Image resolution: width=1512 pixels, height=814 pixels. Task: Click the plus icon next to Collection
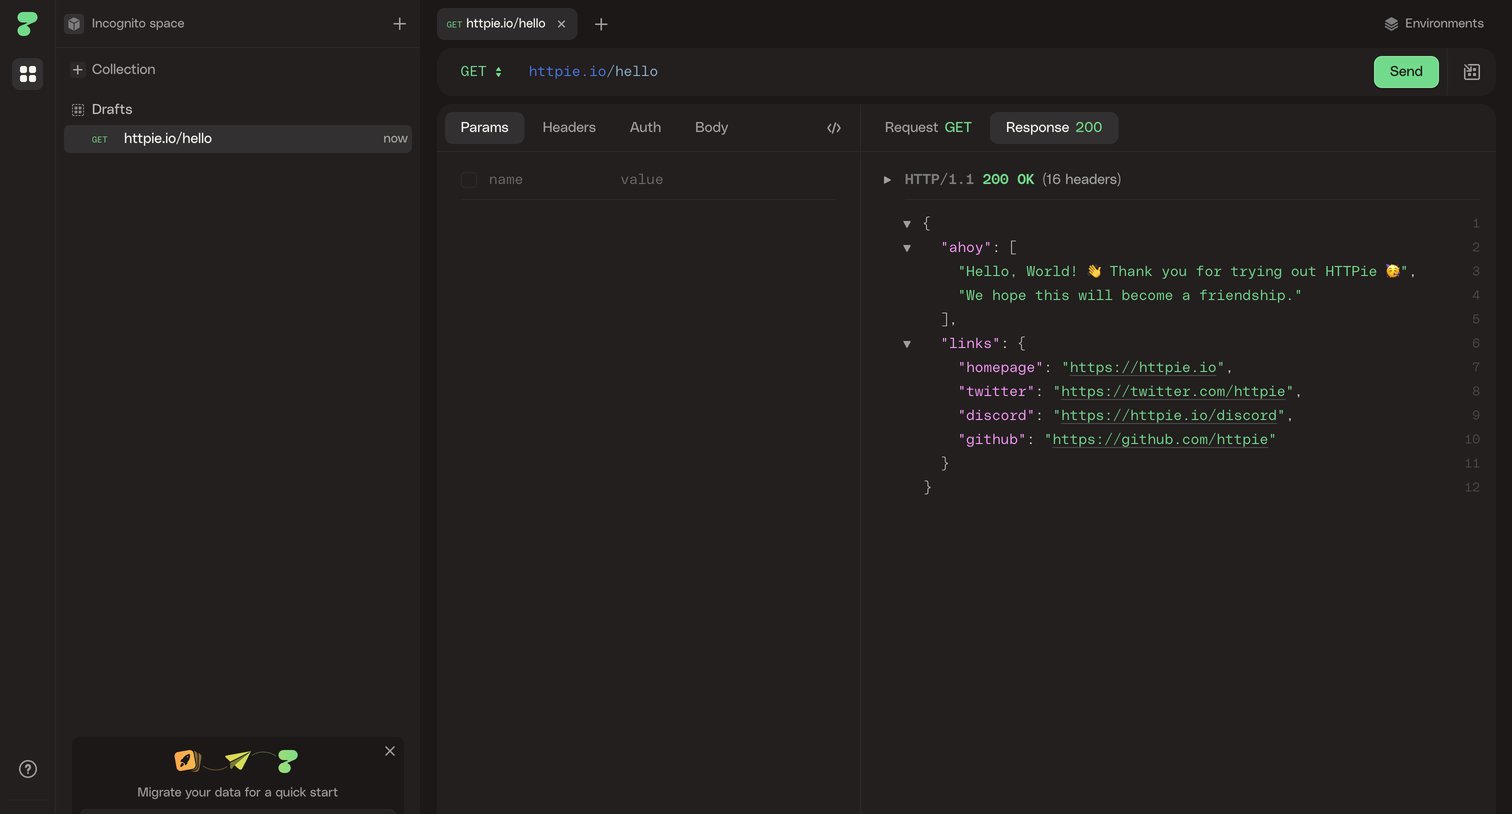(77, 69)
